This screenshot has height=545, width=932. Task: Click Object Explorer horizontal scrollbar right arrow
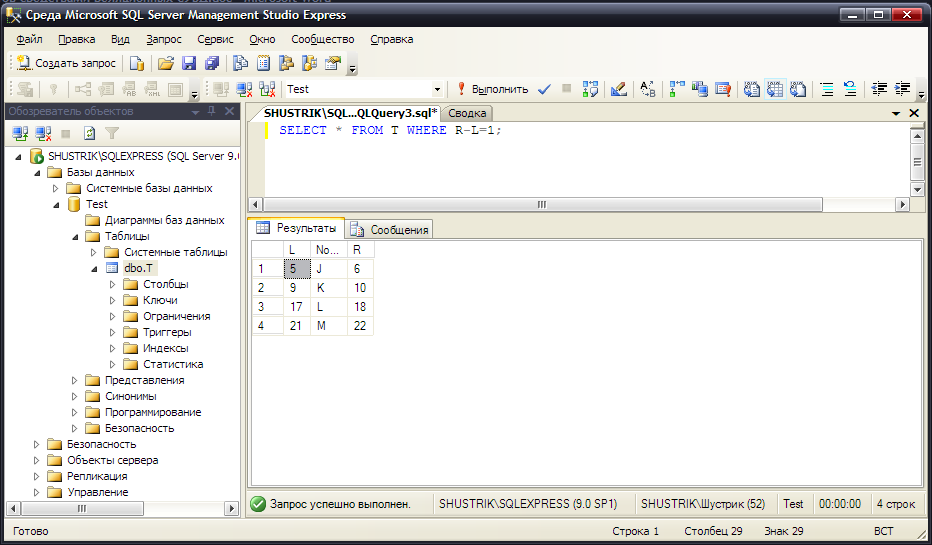232,509
